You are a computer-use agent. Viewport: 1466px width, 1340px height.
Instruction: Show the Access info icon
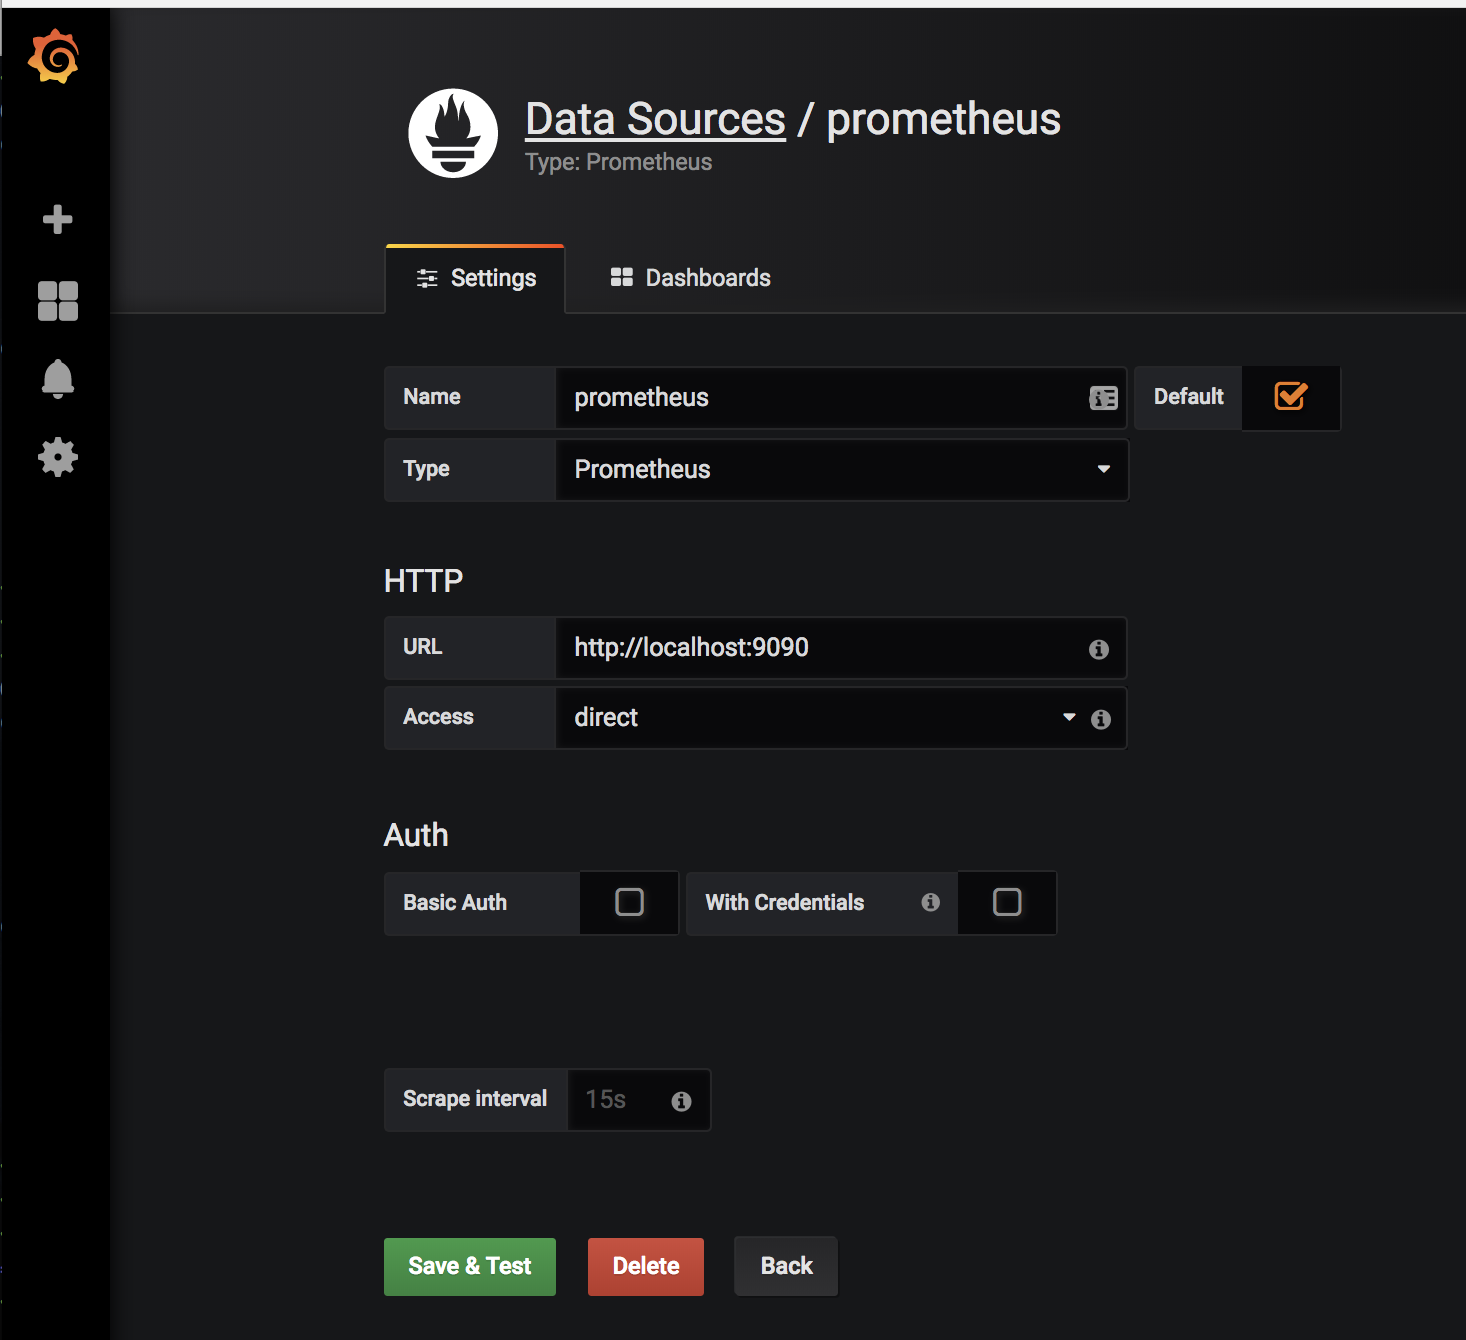(x=1100, y=719)
